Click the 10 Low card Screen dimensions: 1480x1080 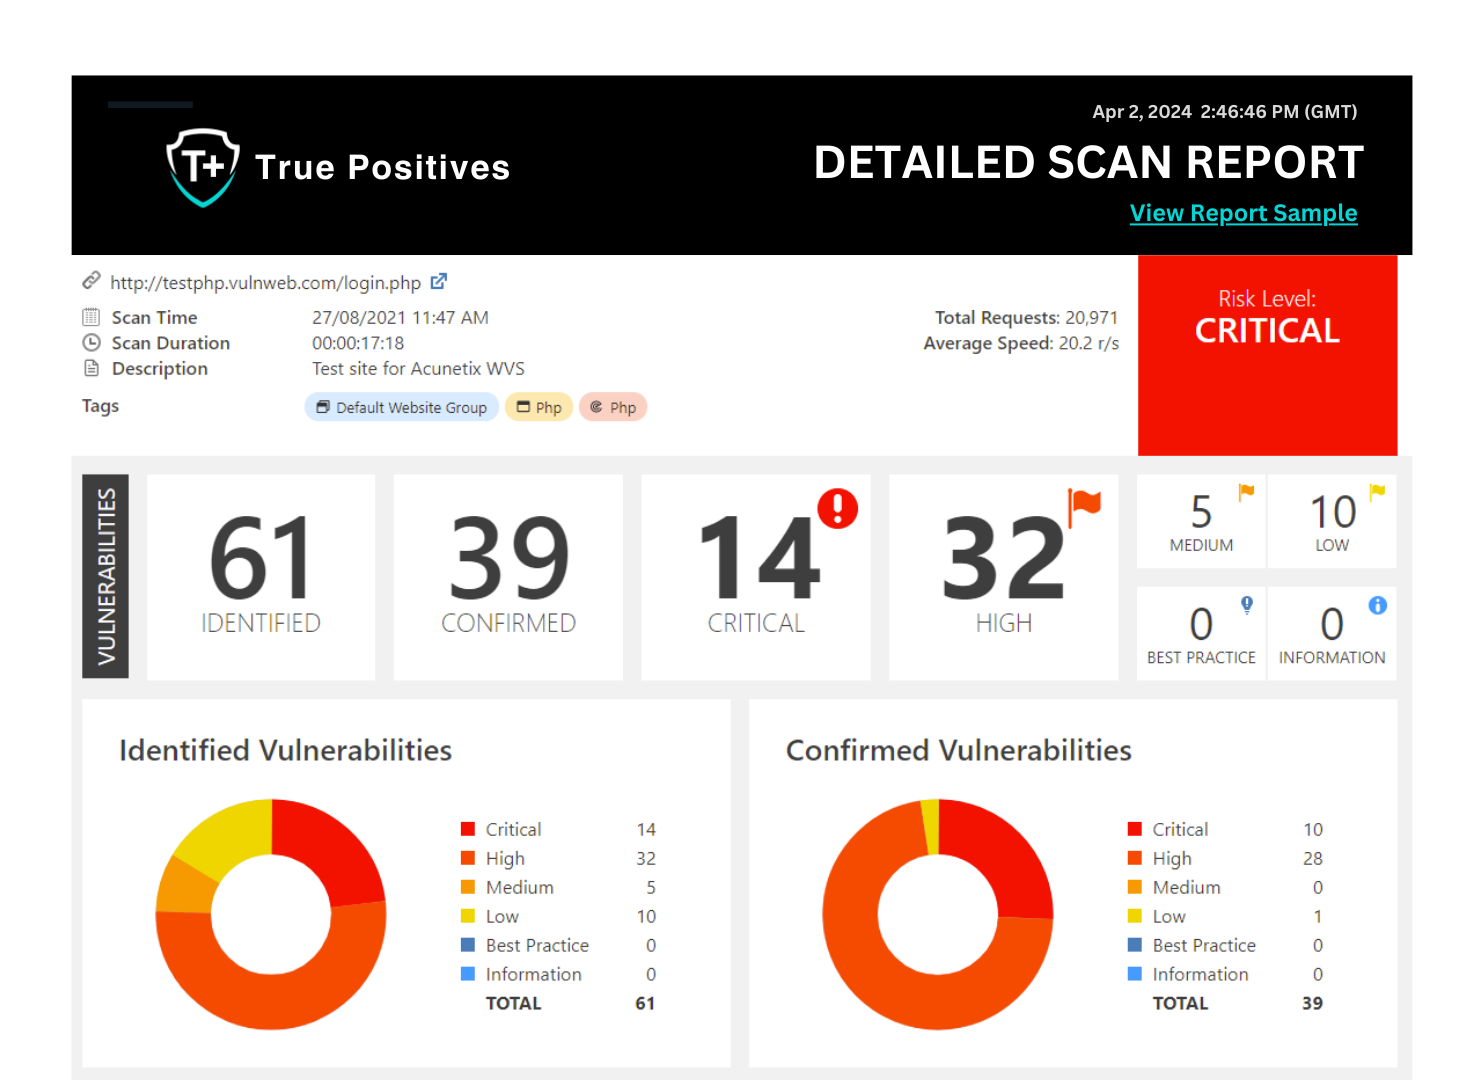click(1332, 522)
